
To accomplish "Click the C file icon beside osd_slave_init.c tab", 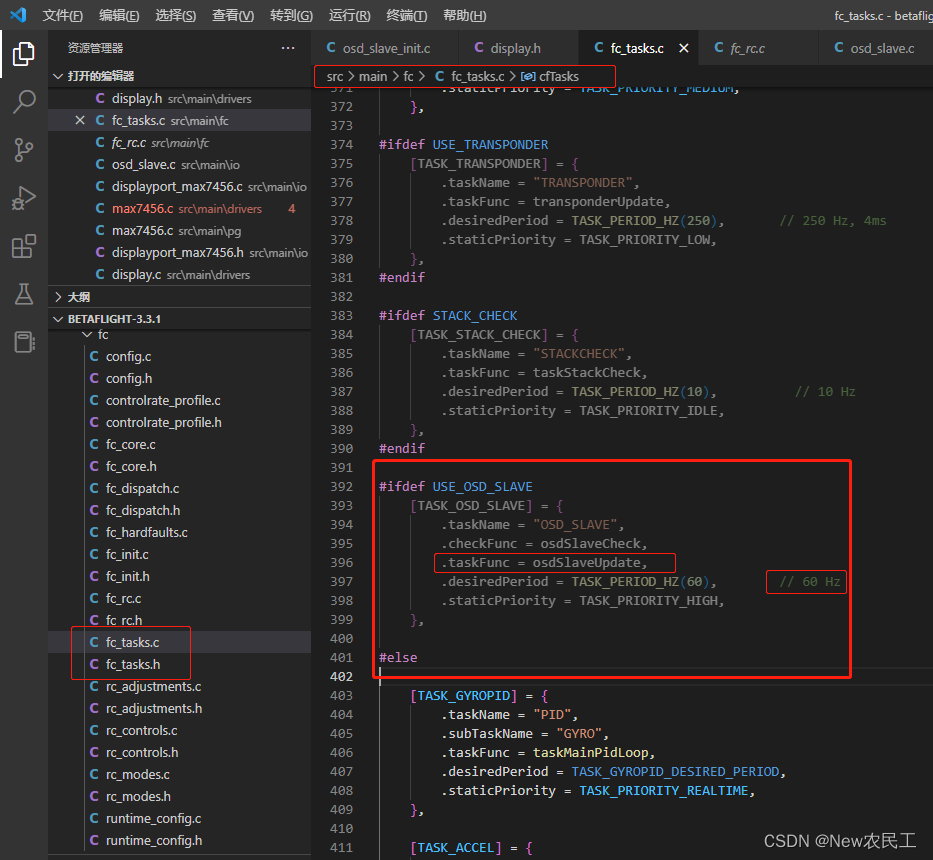I will point(331,48).
